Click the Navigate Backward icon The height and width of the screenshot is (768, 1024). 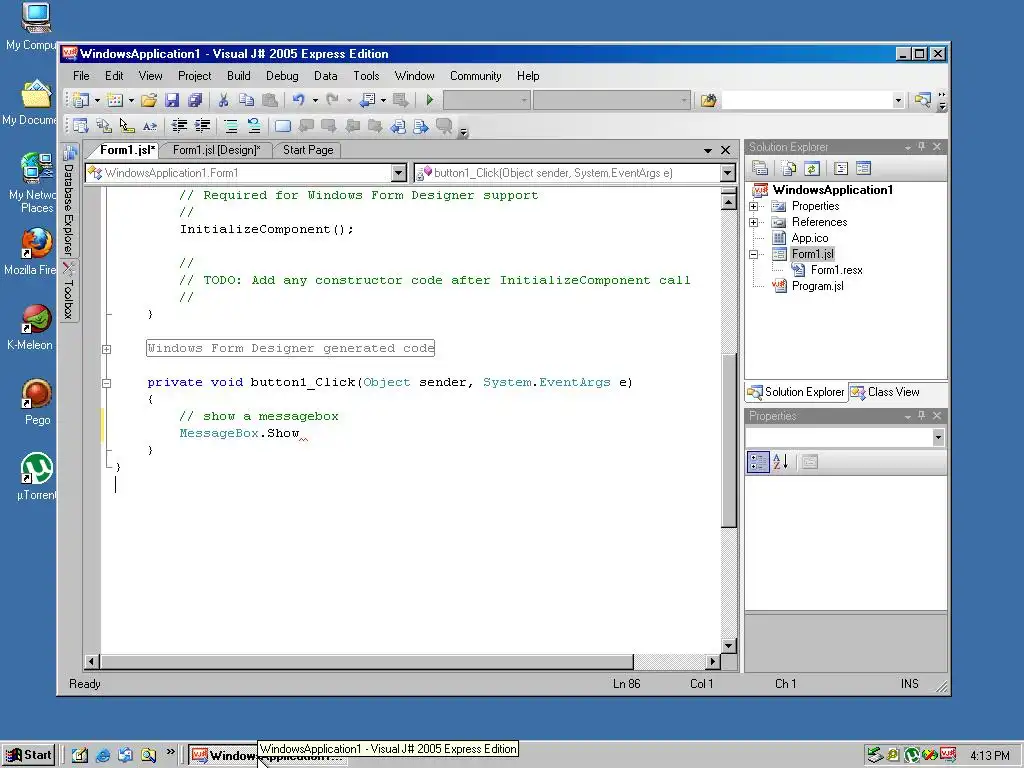(368, 100)
